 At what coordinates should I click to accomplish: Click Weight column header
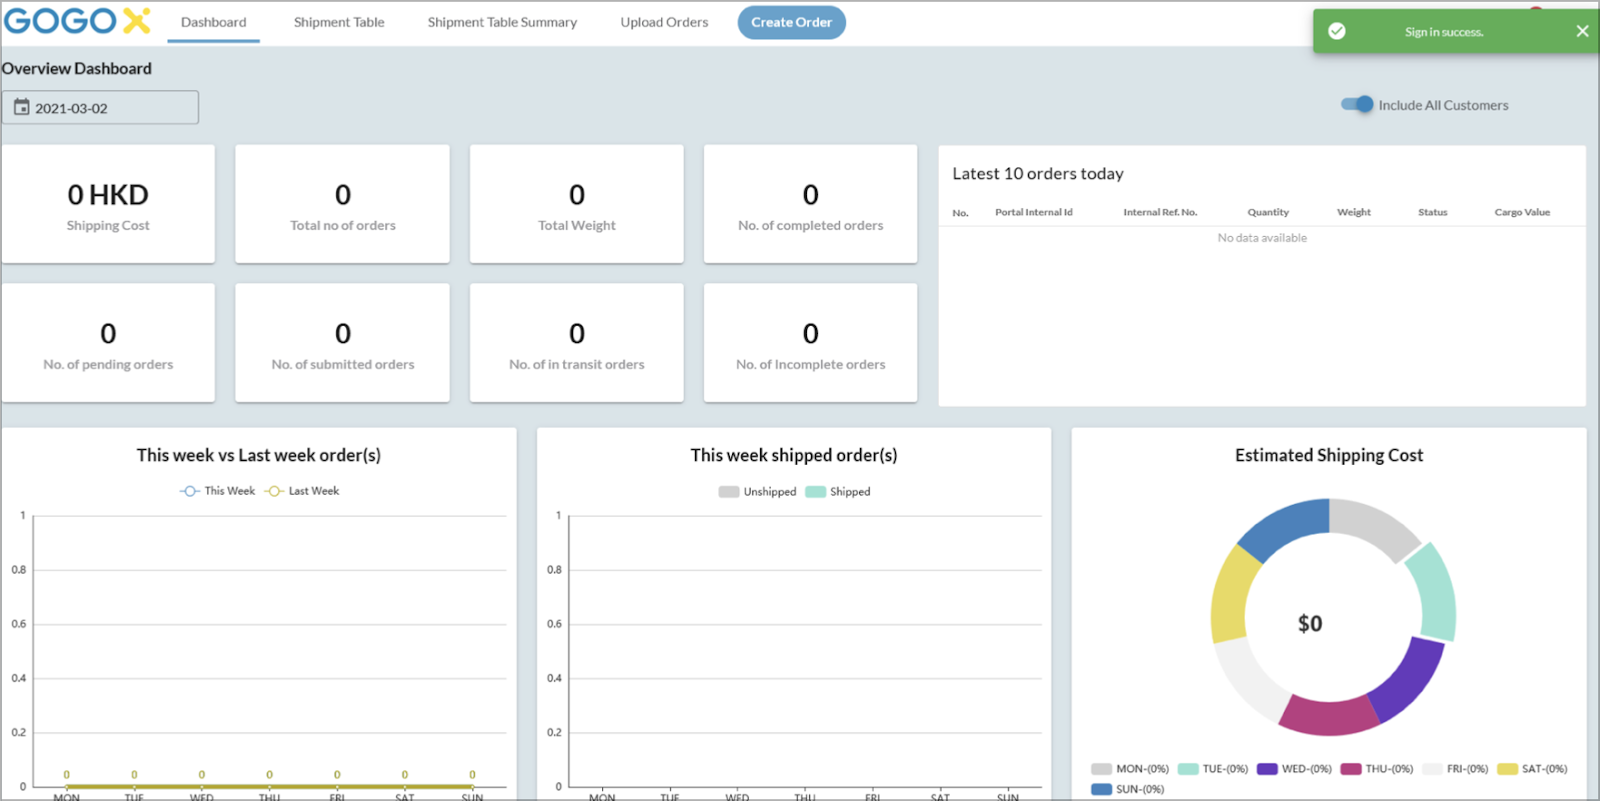1354,212
